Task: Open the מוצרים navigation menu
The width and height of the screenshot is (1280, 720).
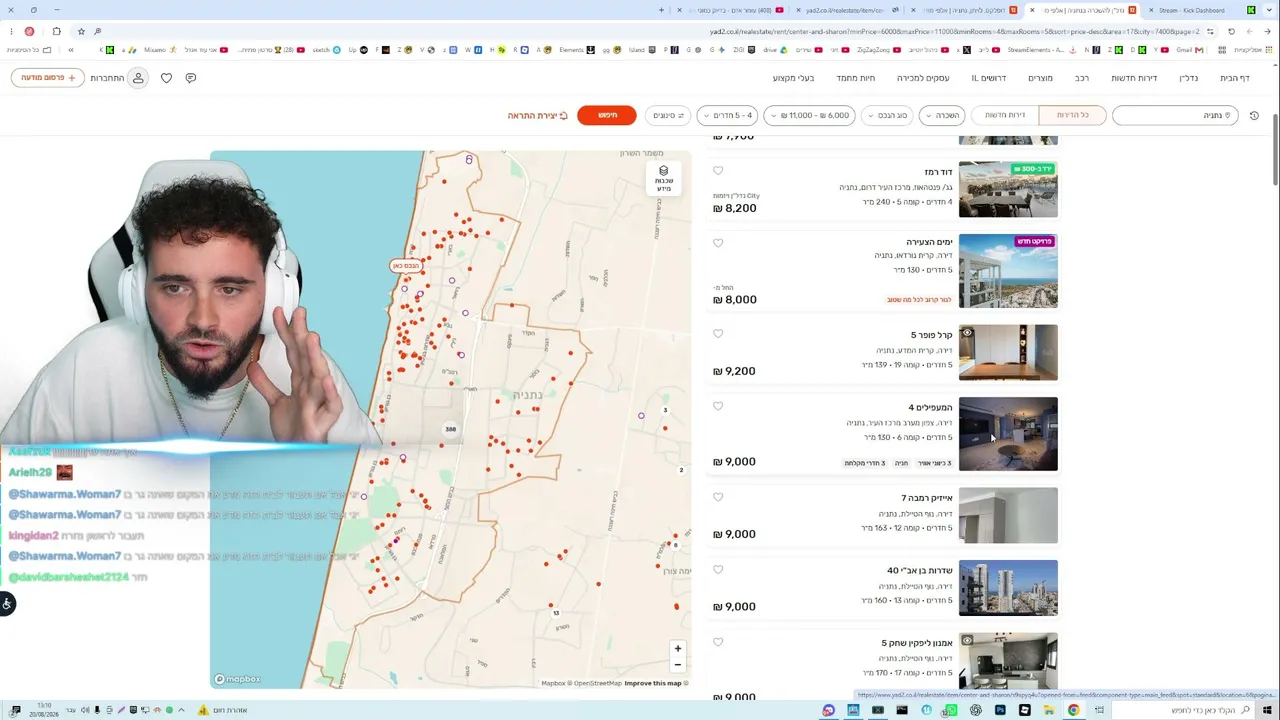Action: pyautogui.click(x=1041, y=78)
